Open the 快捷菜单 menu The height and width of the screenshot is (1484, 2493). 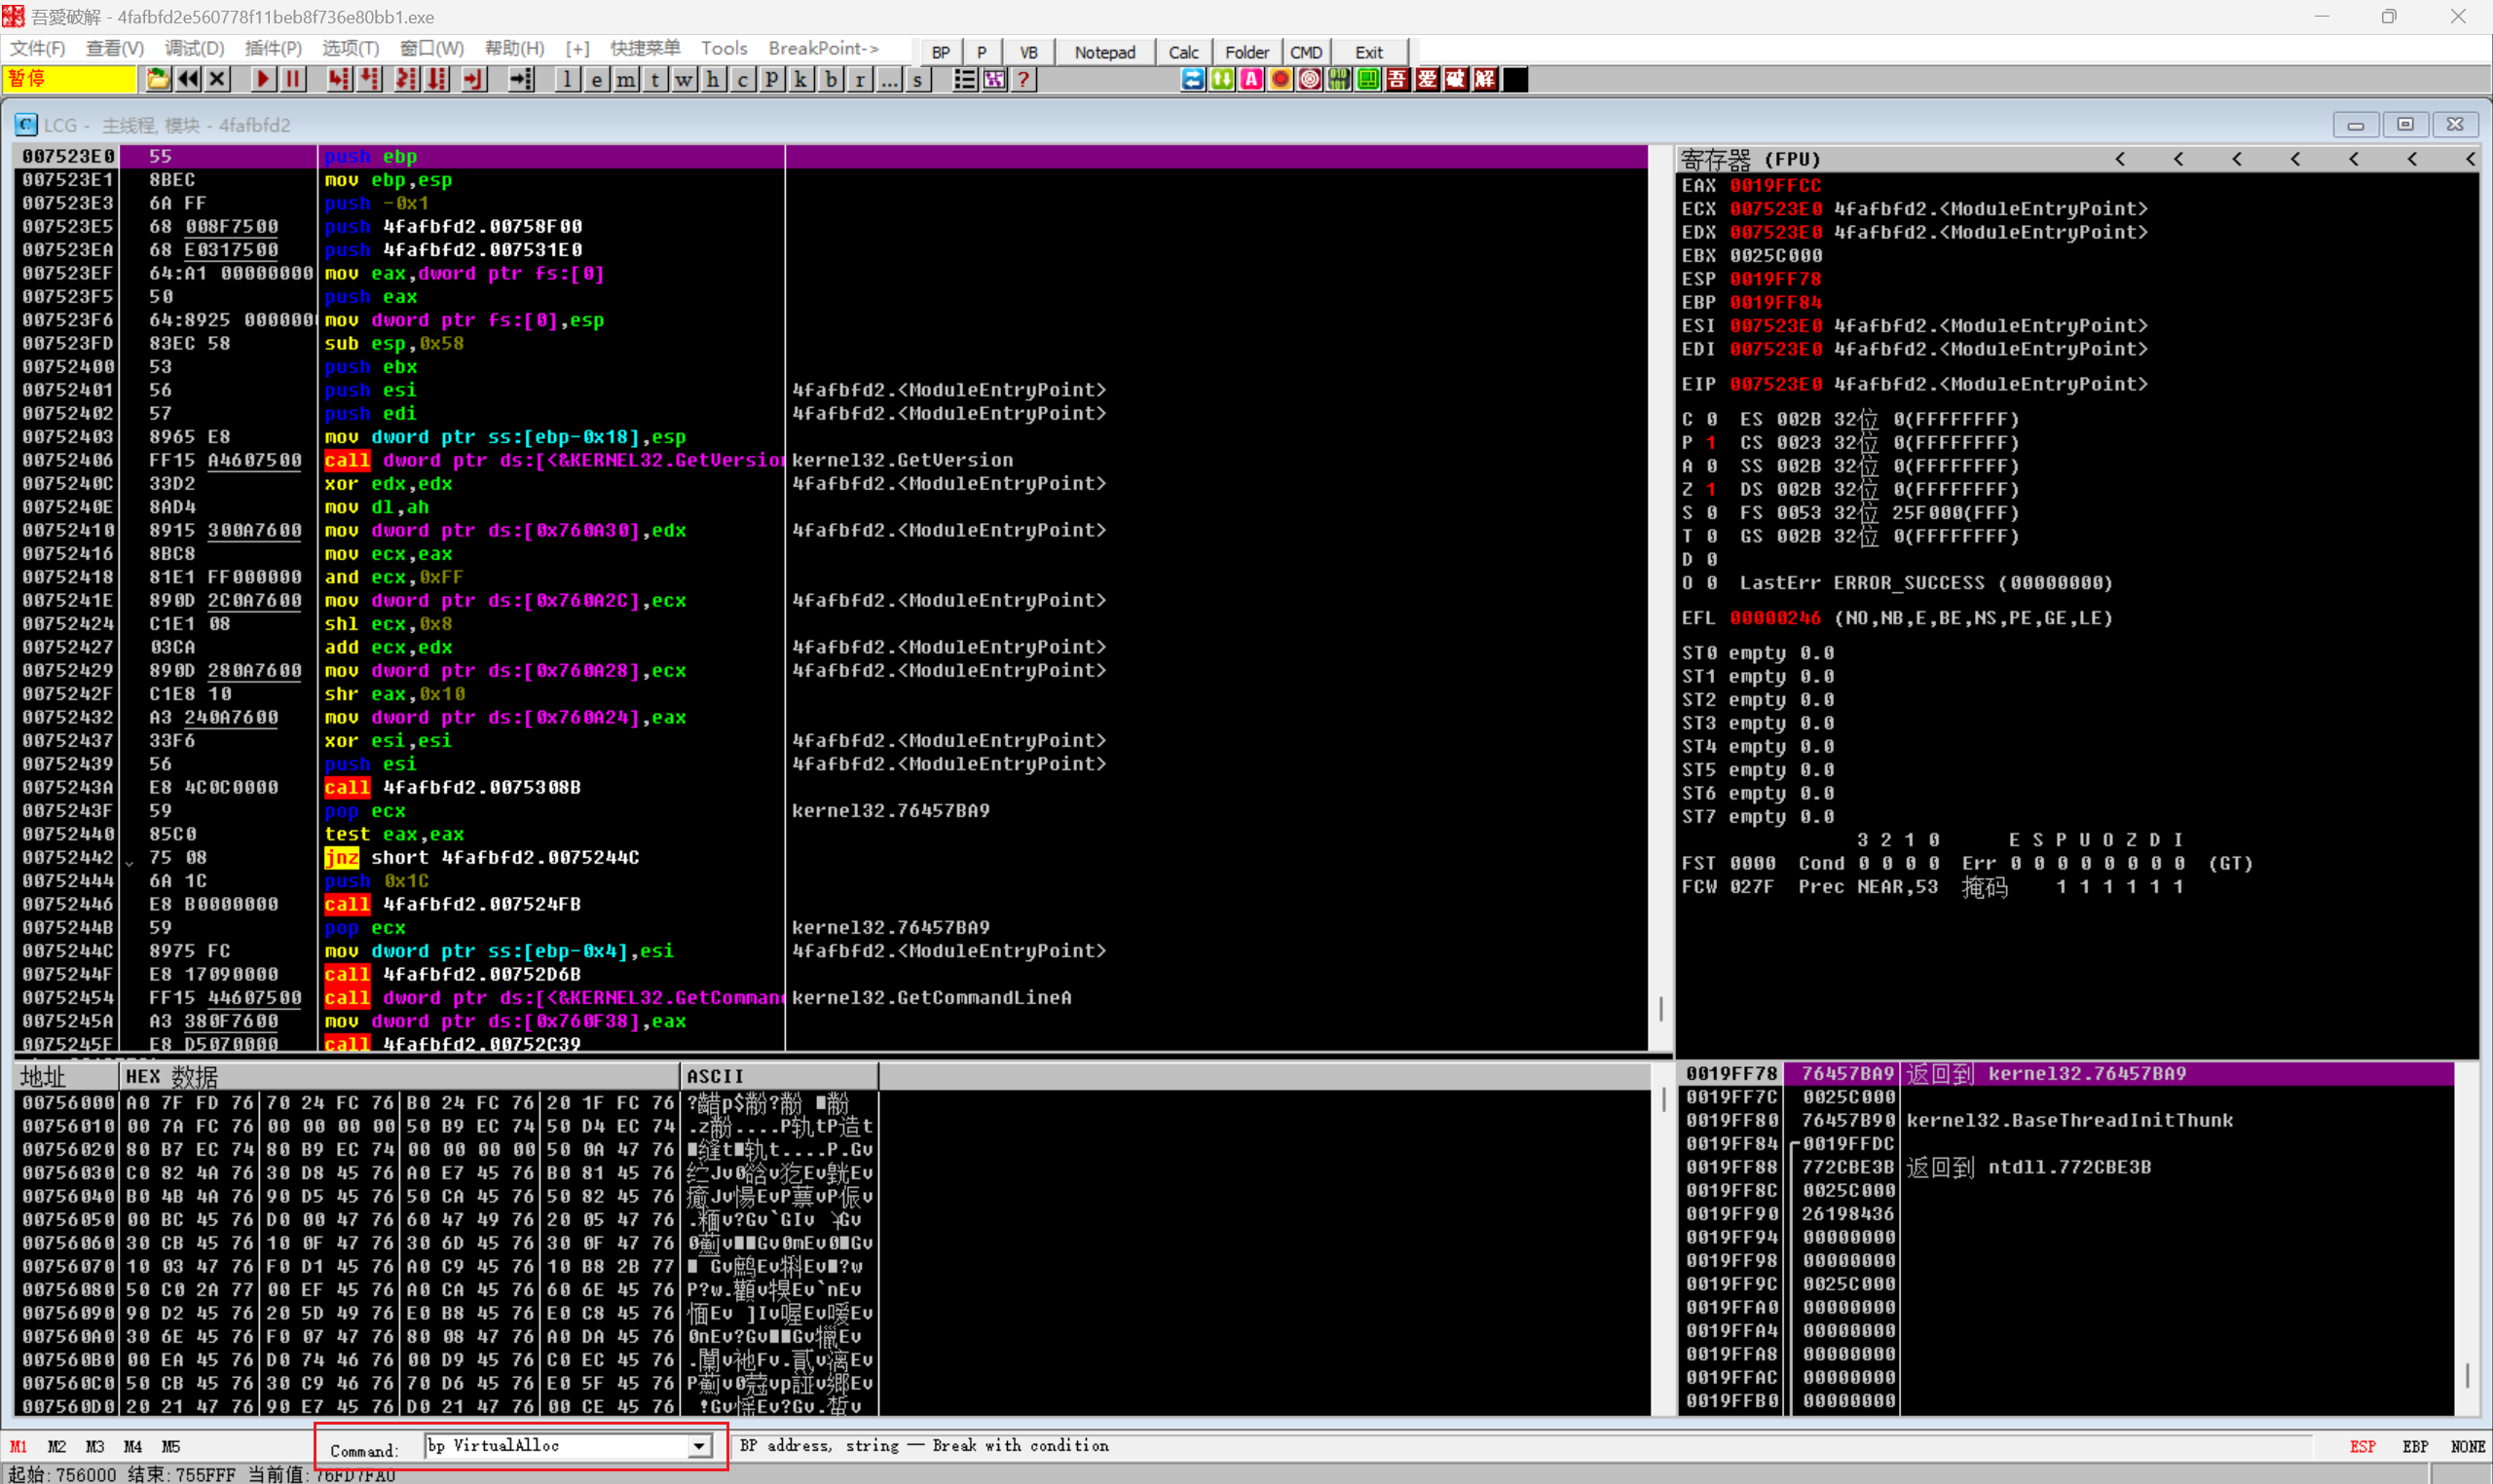click(x=646, y=48)
